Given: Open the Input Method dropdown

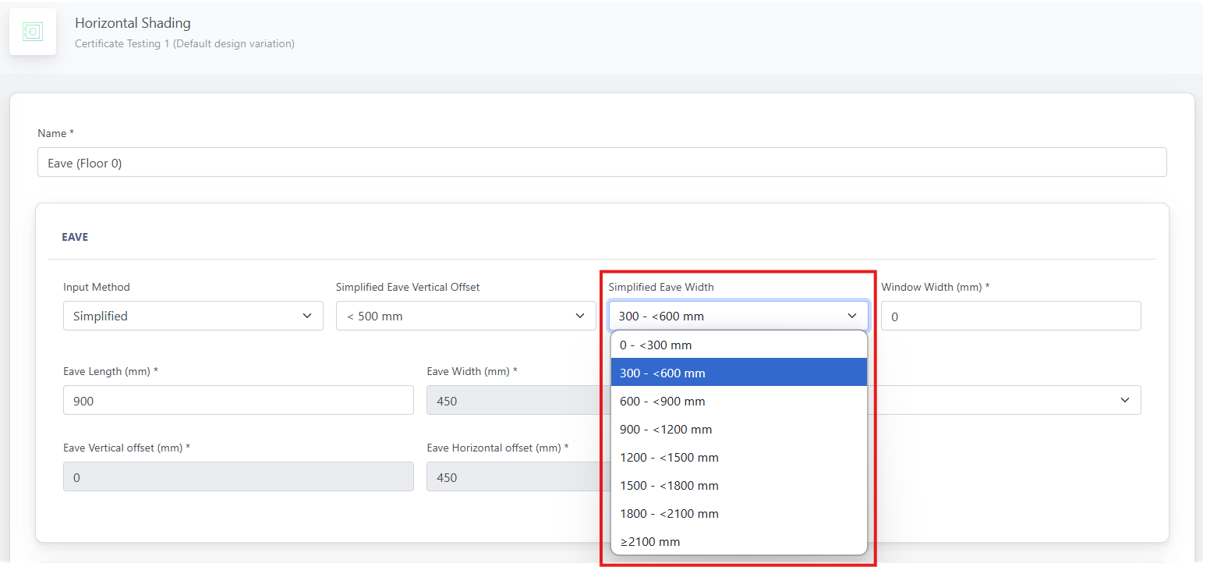Looking at the screenshot, I should [x=193, y=316].
